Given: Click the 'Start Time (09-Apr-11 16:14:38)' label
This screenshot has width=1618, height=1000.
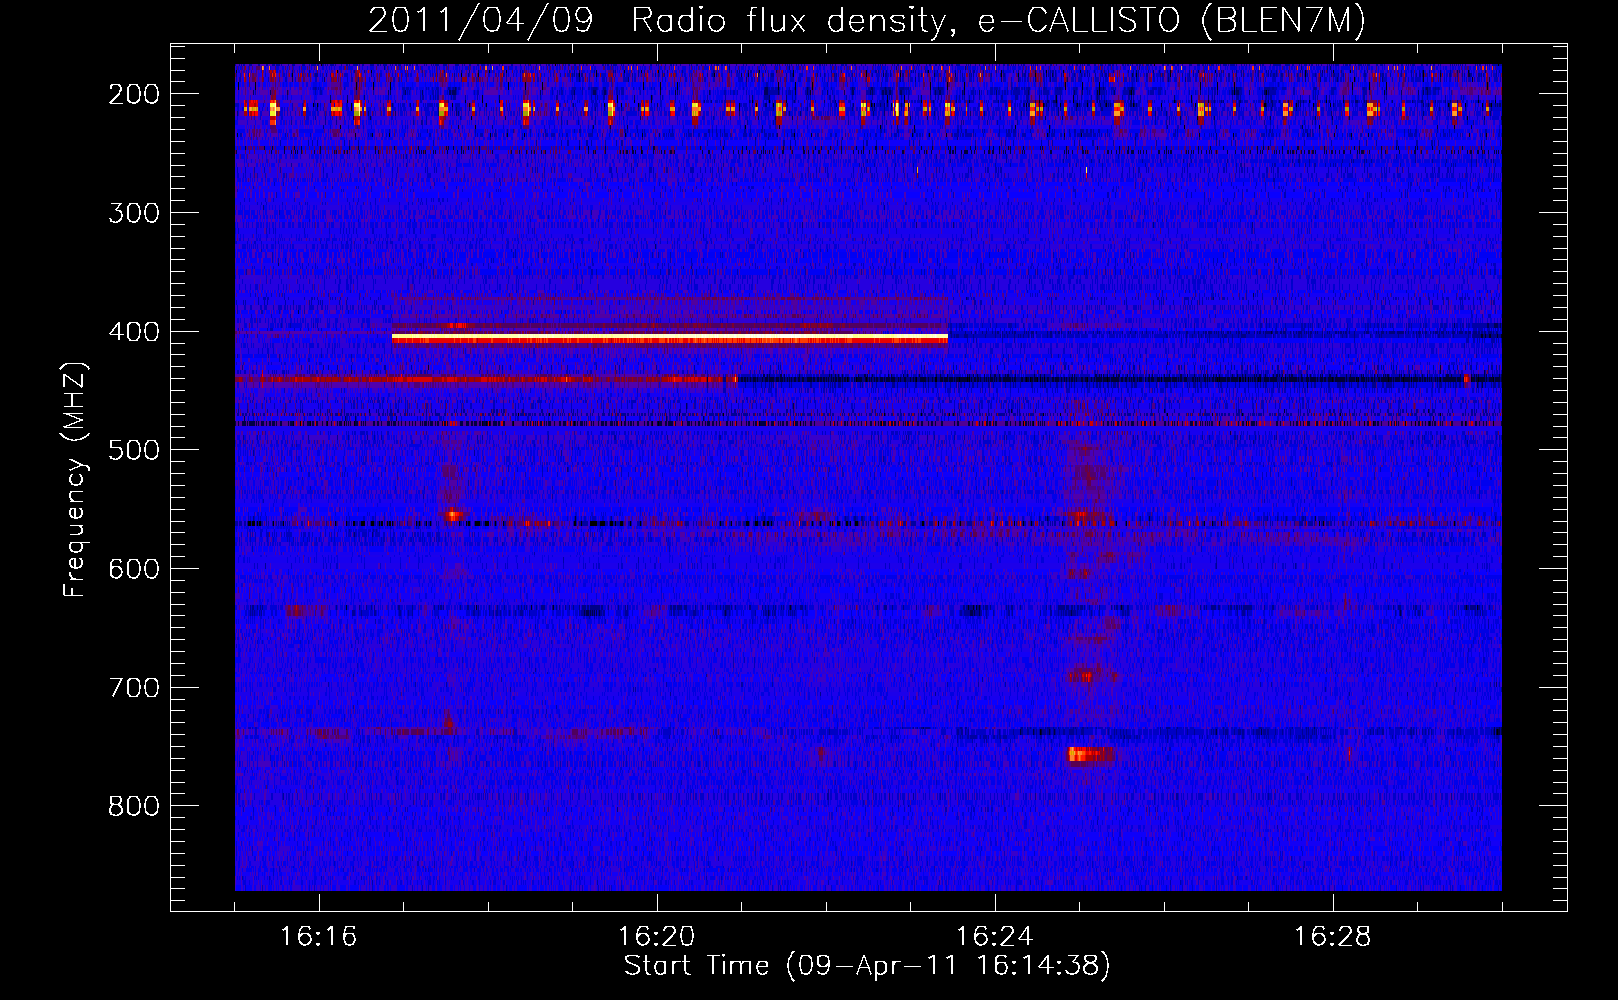Looking at the screenshot, I should pos(867,966).
